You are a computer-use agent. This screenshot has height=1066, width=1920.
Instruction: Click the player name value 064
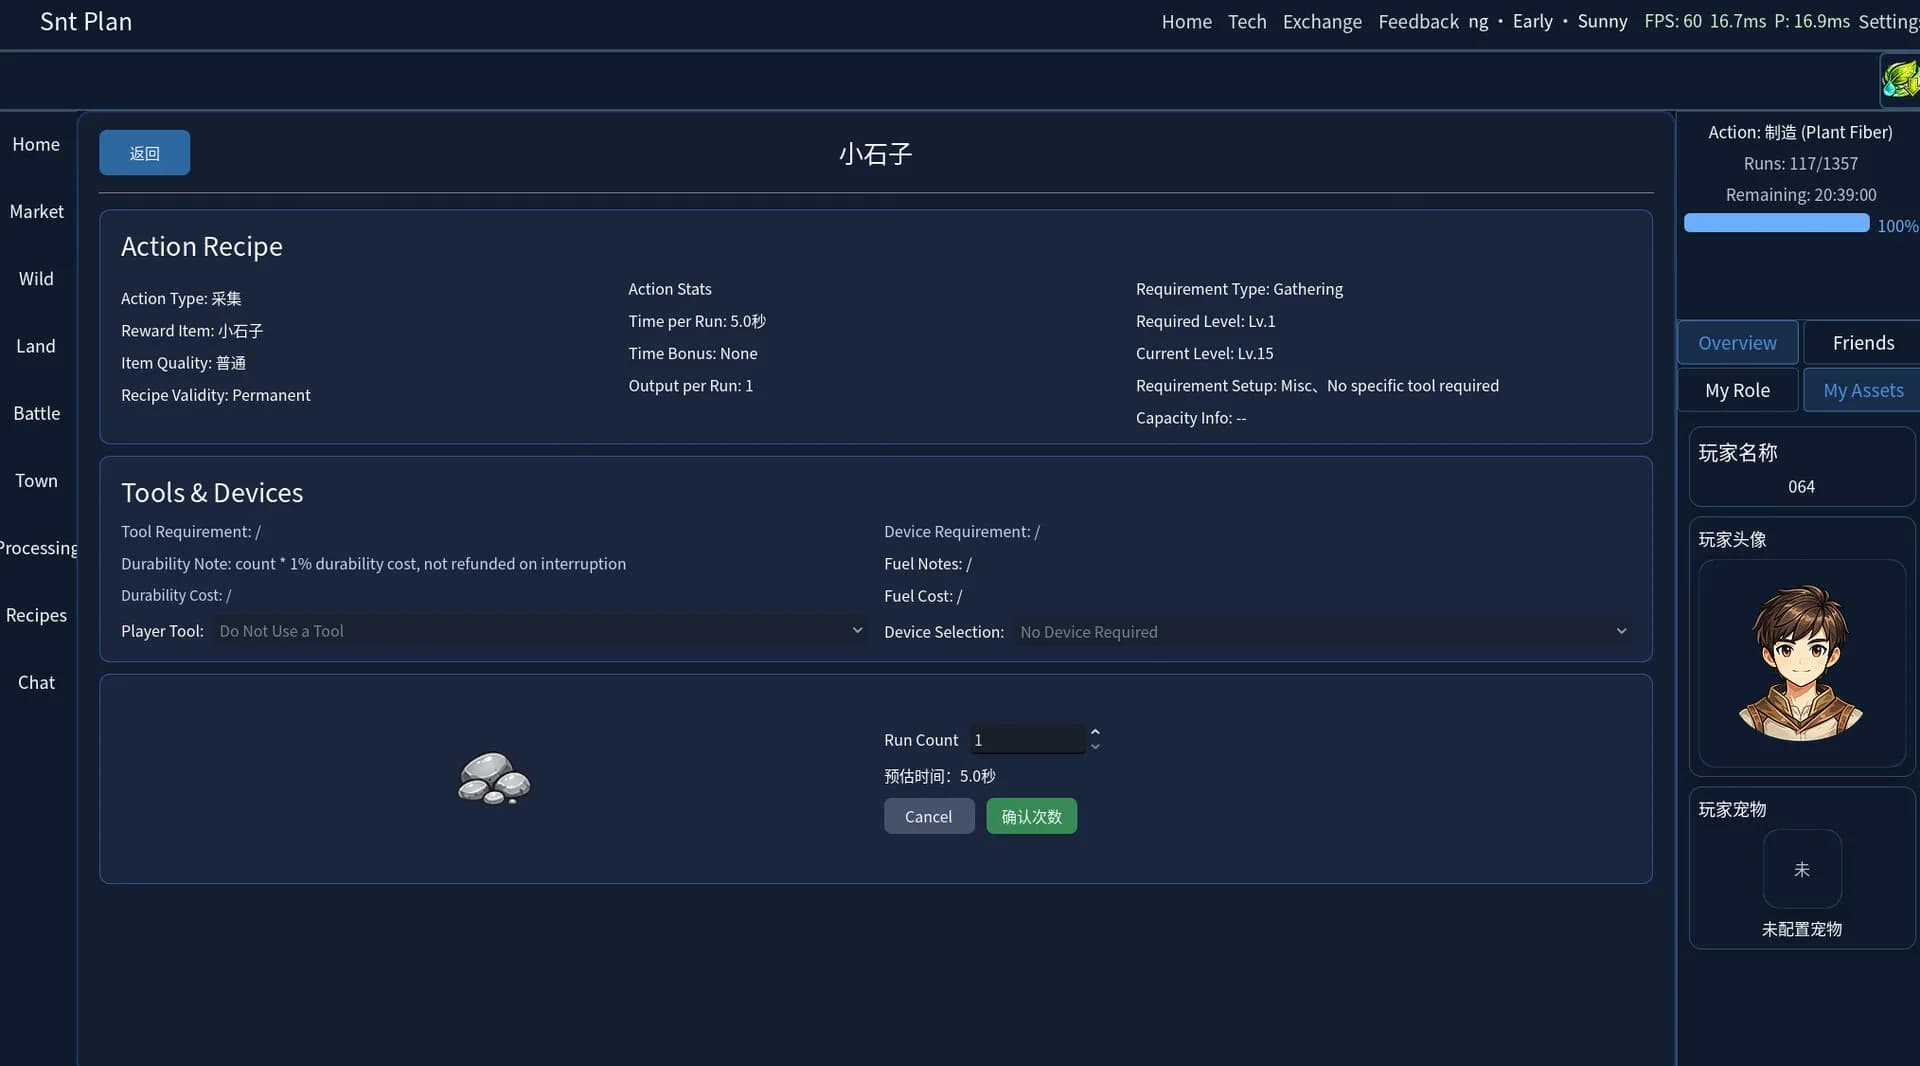pos(1801,487)
